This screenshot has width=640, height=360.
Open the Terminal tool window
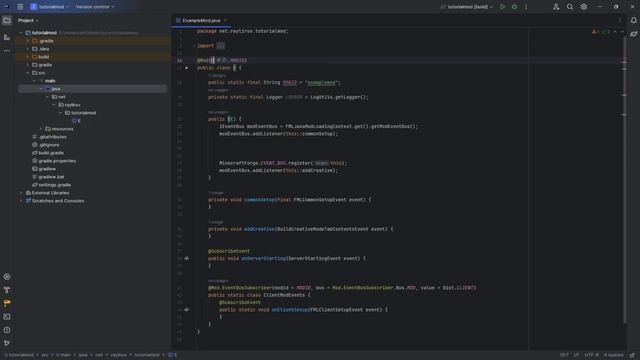[7, 316]
